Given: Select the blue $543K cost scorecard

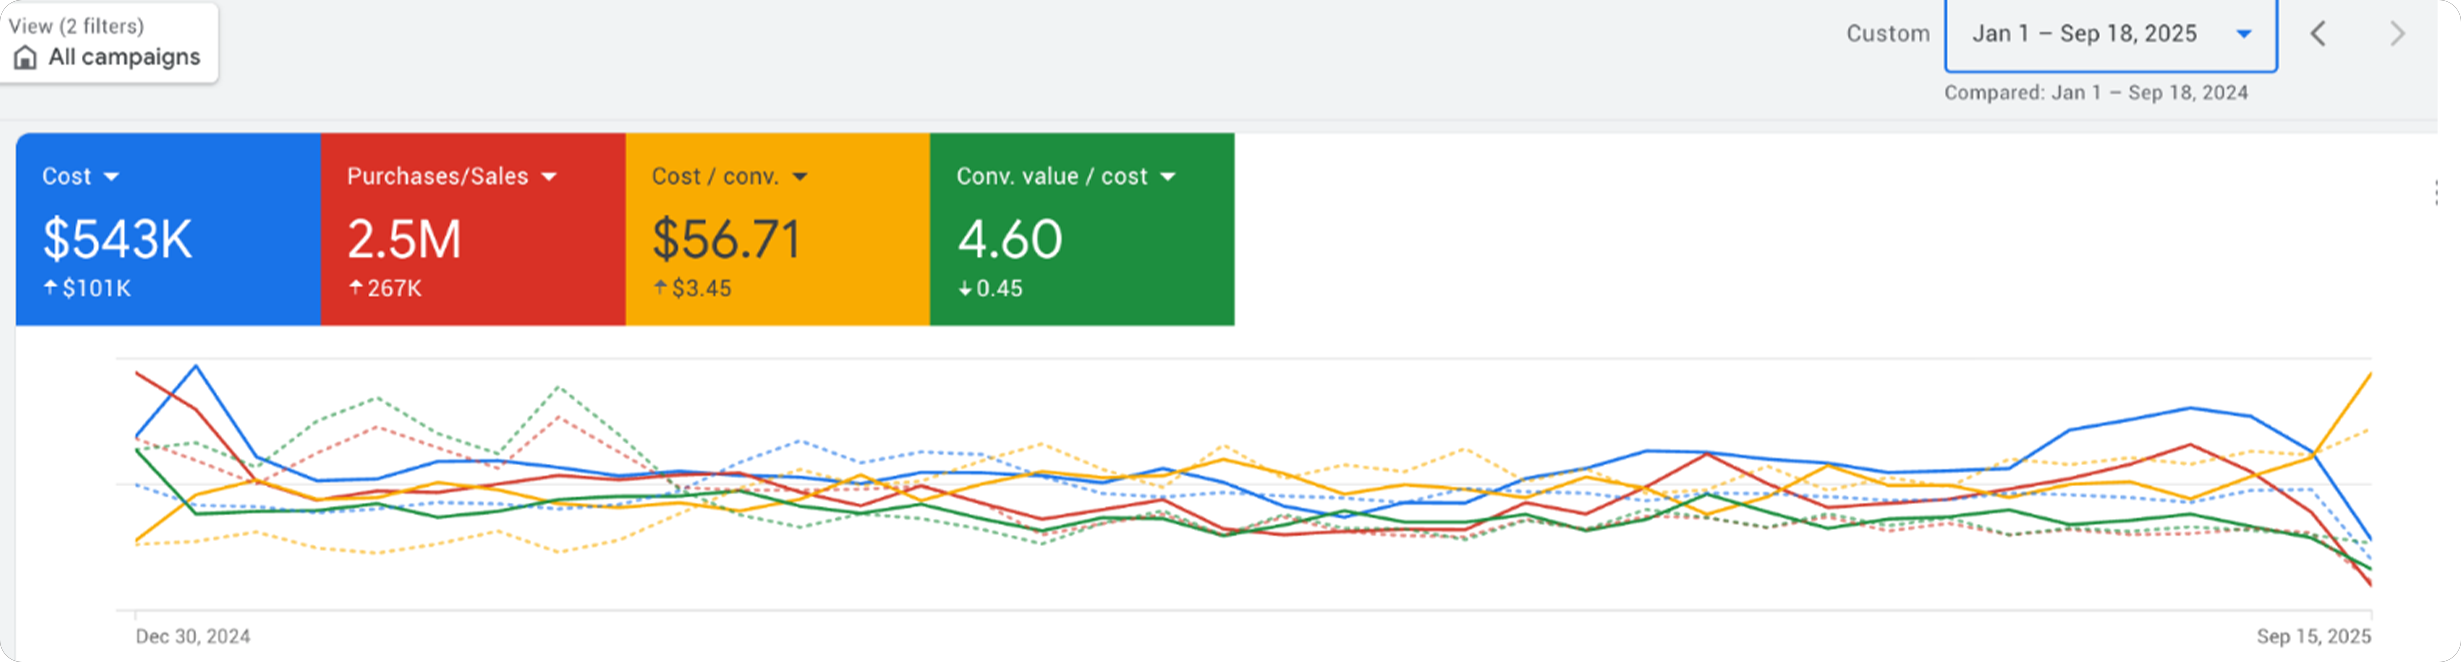Looking at the screenshot, I should tap(168, 229).
